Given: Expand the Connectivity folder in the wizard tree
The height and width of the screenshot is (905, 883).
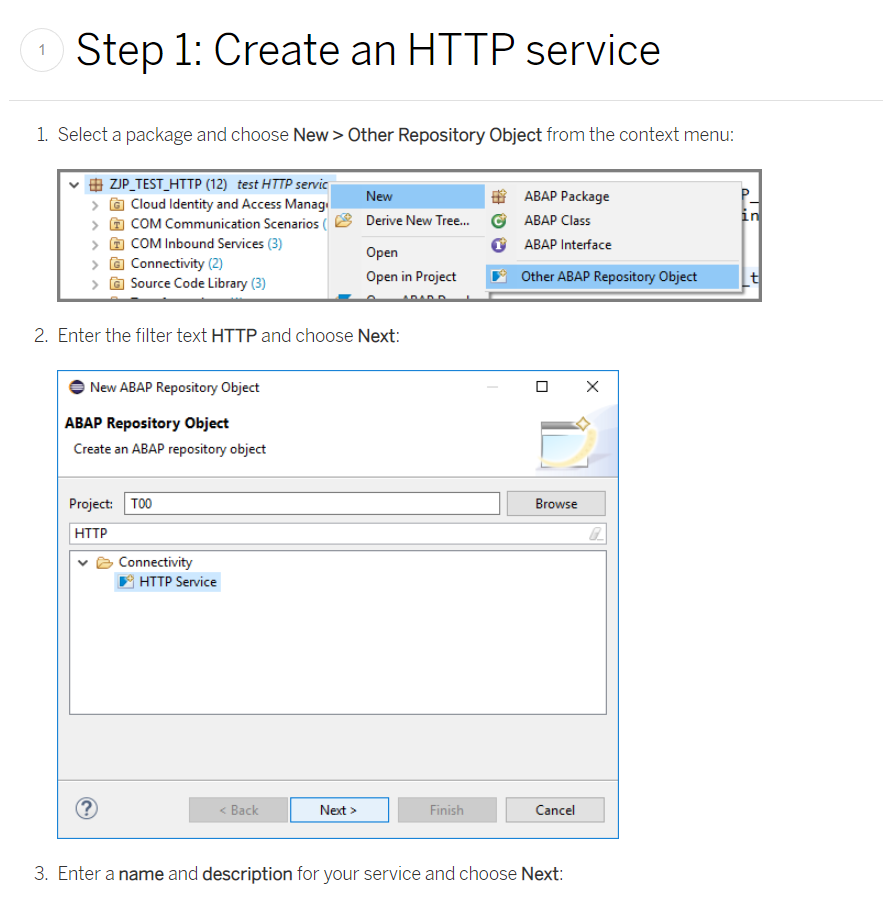Looking at the screenshot, I should point(82,562).
